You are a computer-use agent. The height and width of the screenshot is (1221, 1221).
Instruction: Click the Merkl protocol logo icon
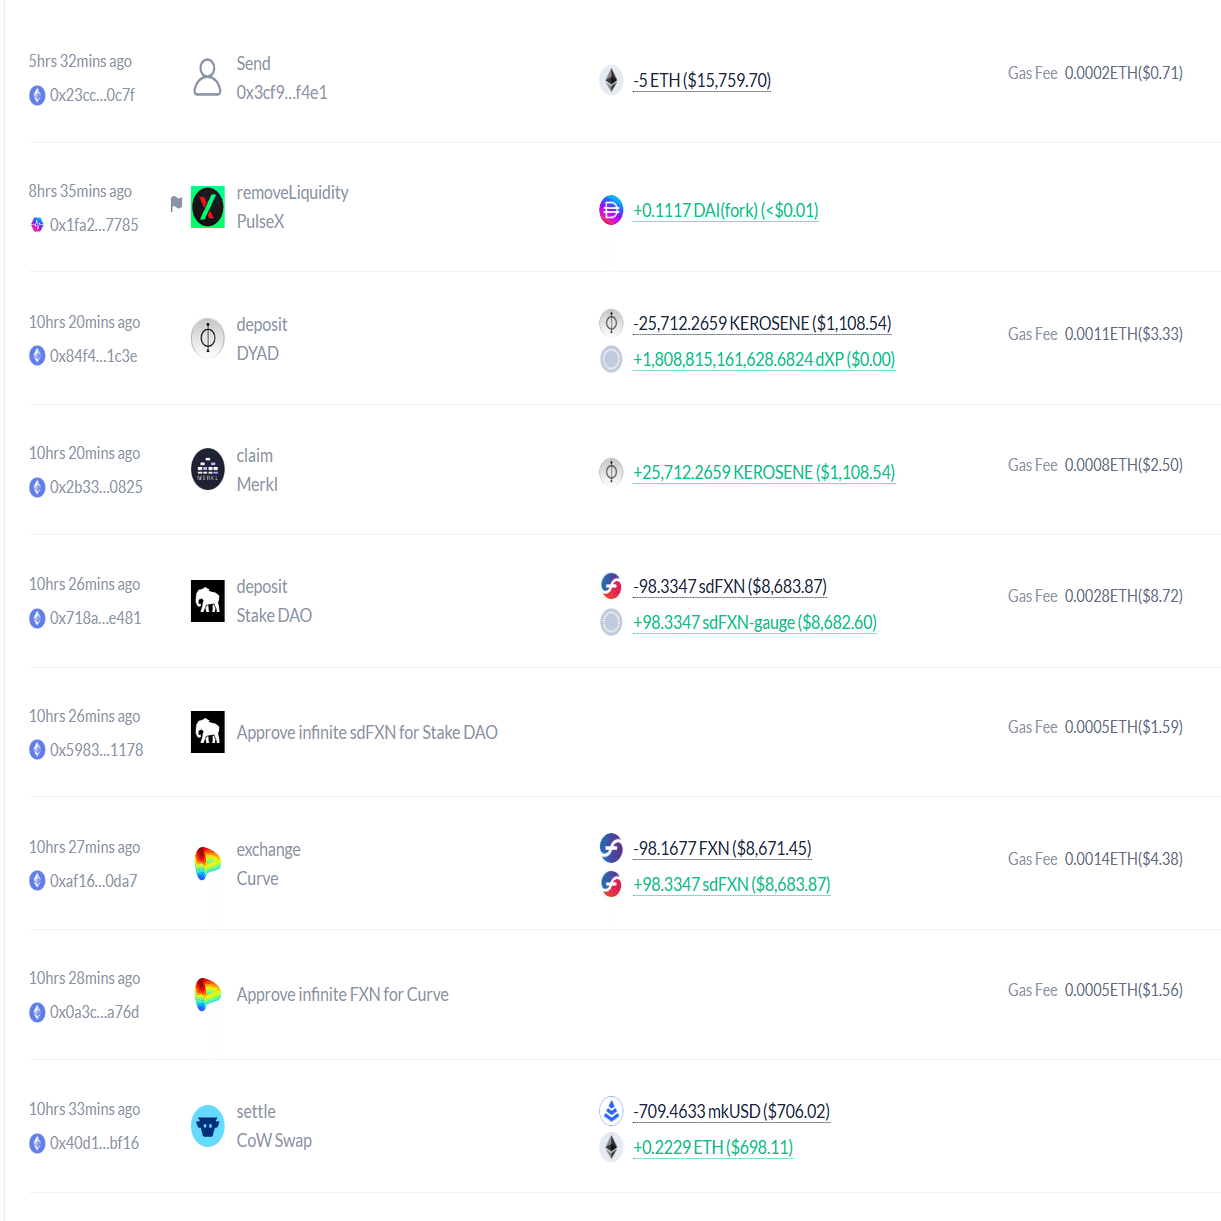(208, 469)
